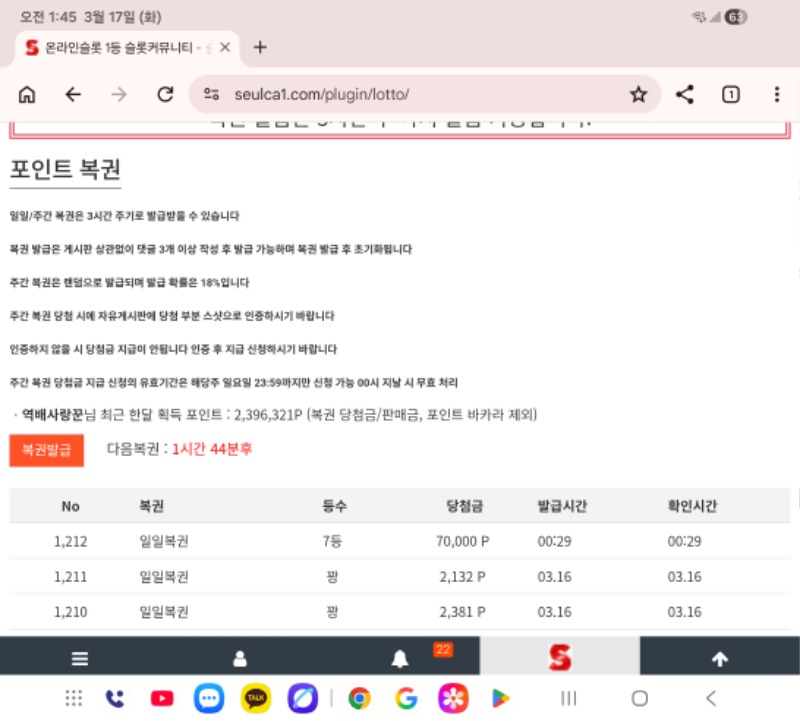Launch KakaoTalk from the taskbar
This screenshot has height=721, width=800.
pos(256,698)
